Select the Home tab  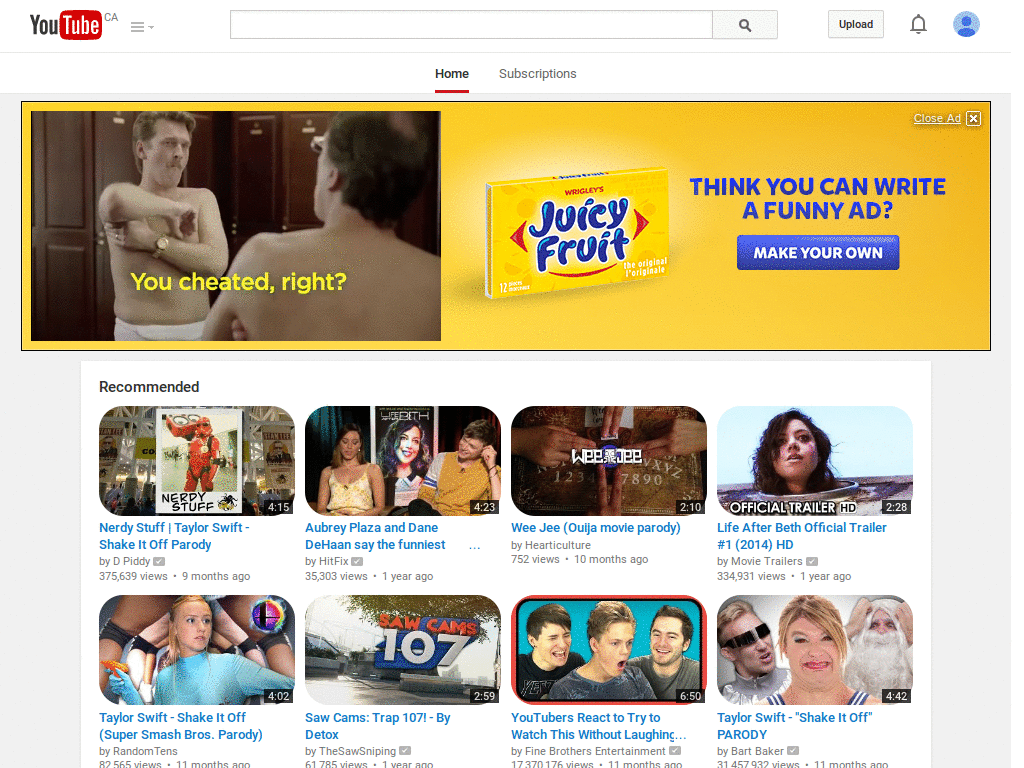point(452,74)
